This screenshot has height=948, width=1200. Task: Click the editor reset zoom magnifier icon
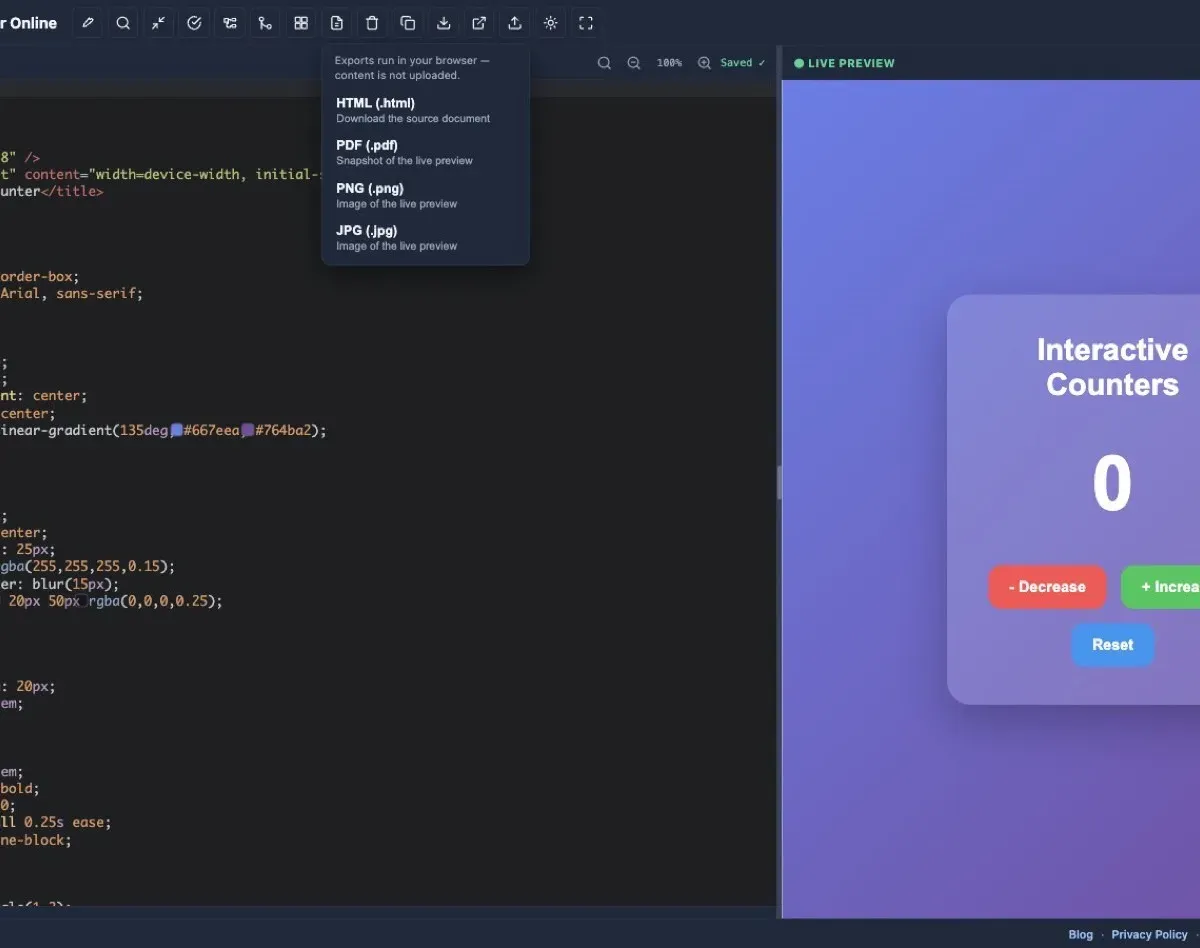604,63
